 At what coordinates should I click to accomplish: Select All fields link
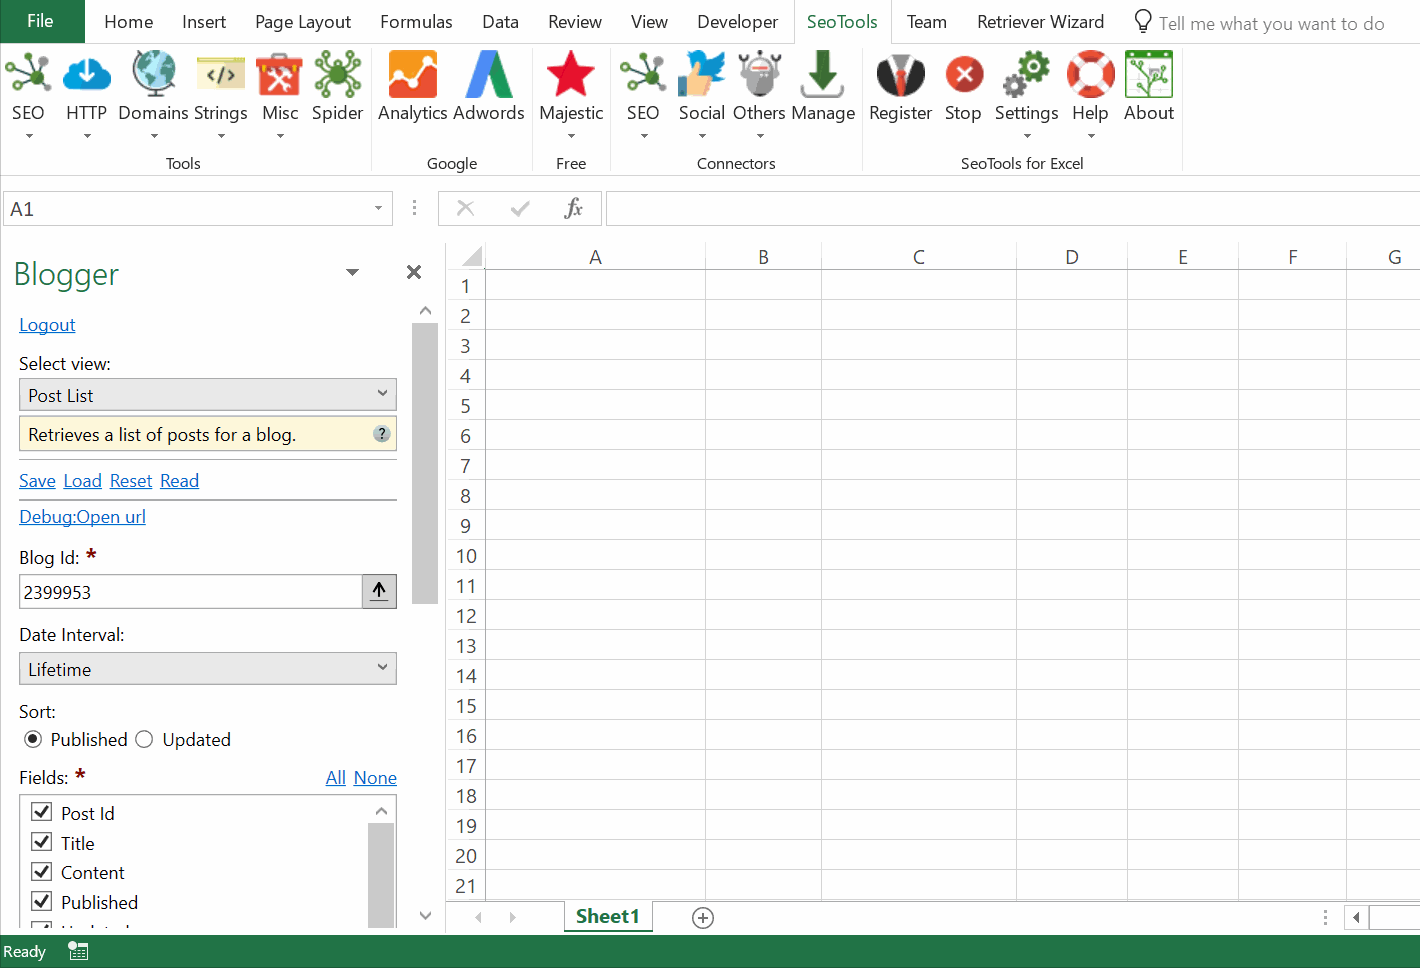pyautogui.click(x=335, y=778)
